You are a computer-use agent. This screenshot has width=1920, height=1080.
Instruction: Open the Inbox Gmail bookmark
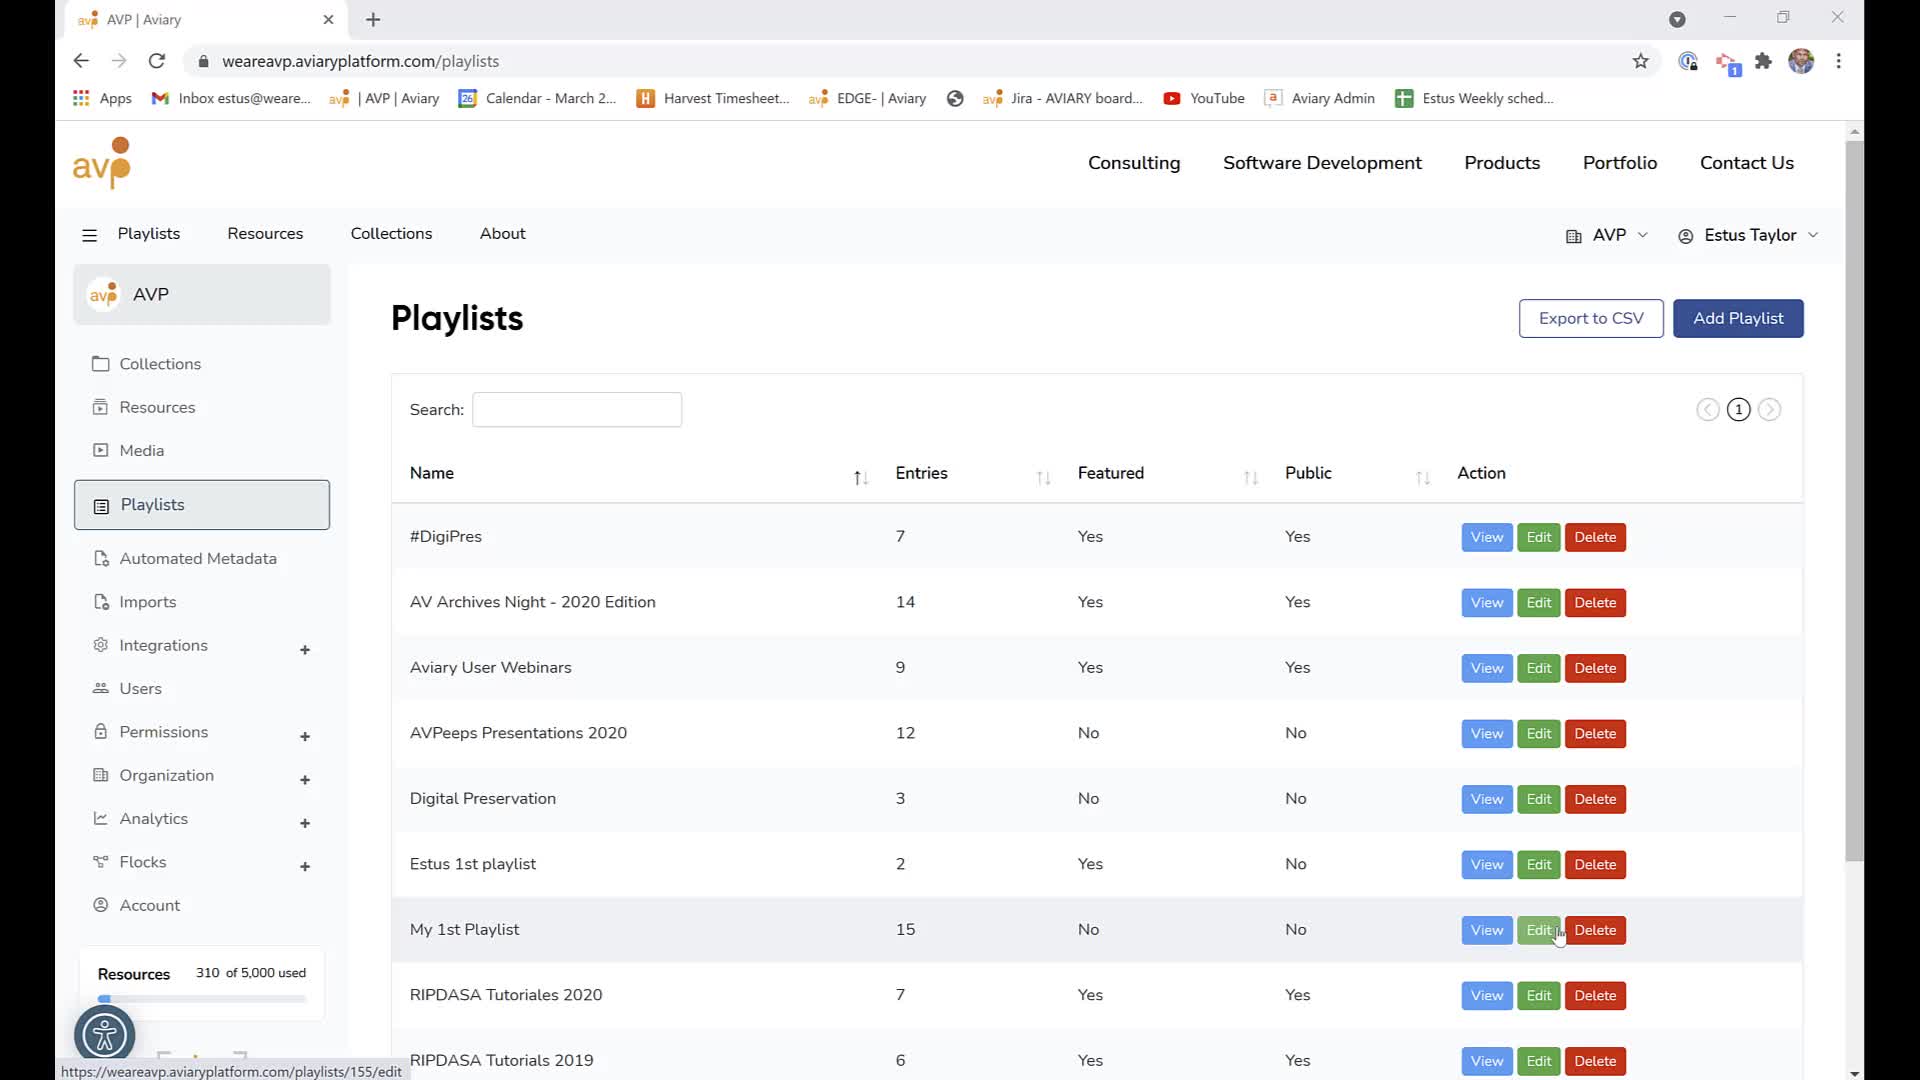pos(231,98)
